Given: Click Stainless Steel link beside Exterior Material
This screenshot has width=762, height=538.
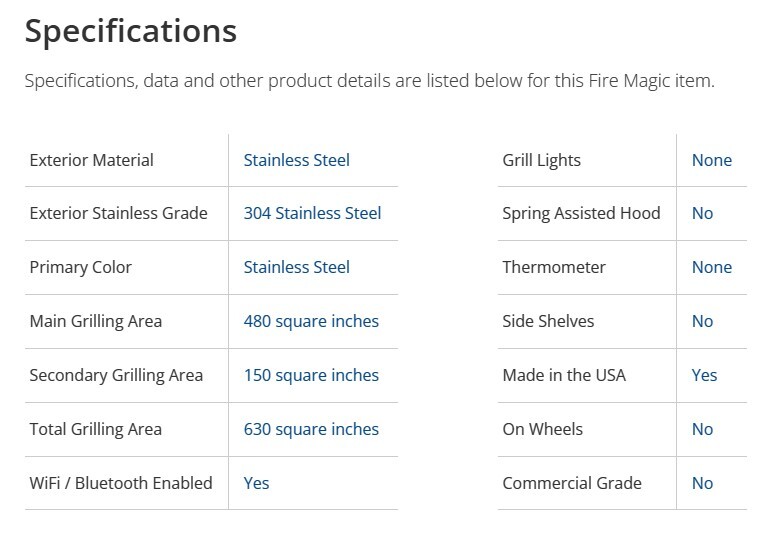Looking at the screenshot, I should click(296, 160).
